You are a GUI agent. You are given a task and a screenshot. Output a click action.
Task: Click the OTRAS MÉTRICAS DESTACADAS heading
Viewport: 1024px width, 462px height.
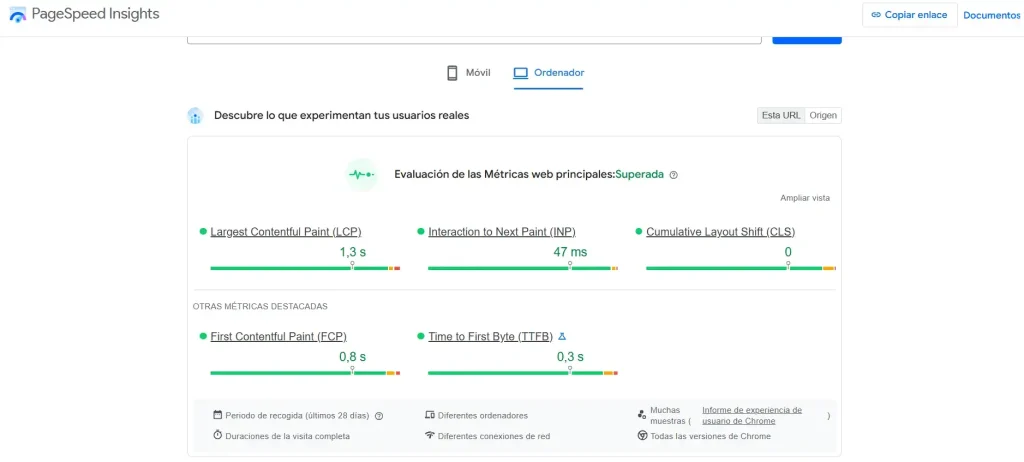(x=260, y=306)
